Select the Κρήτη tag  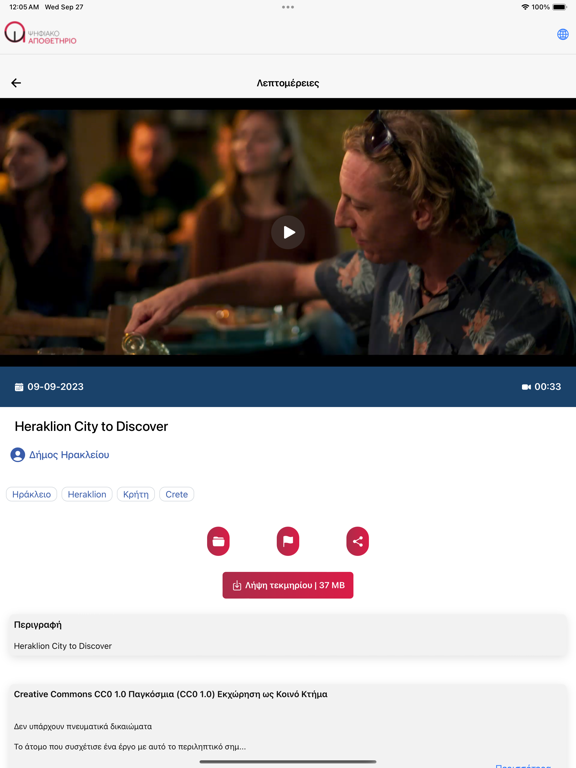pos(136,494)
